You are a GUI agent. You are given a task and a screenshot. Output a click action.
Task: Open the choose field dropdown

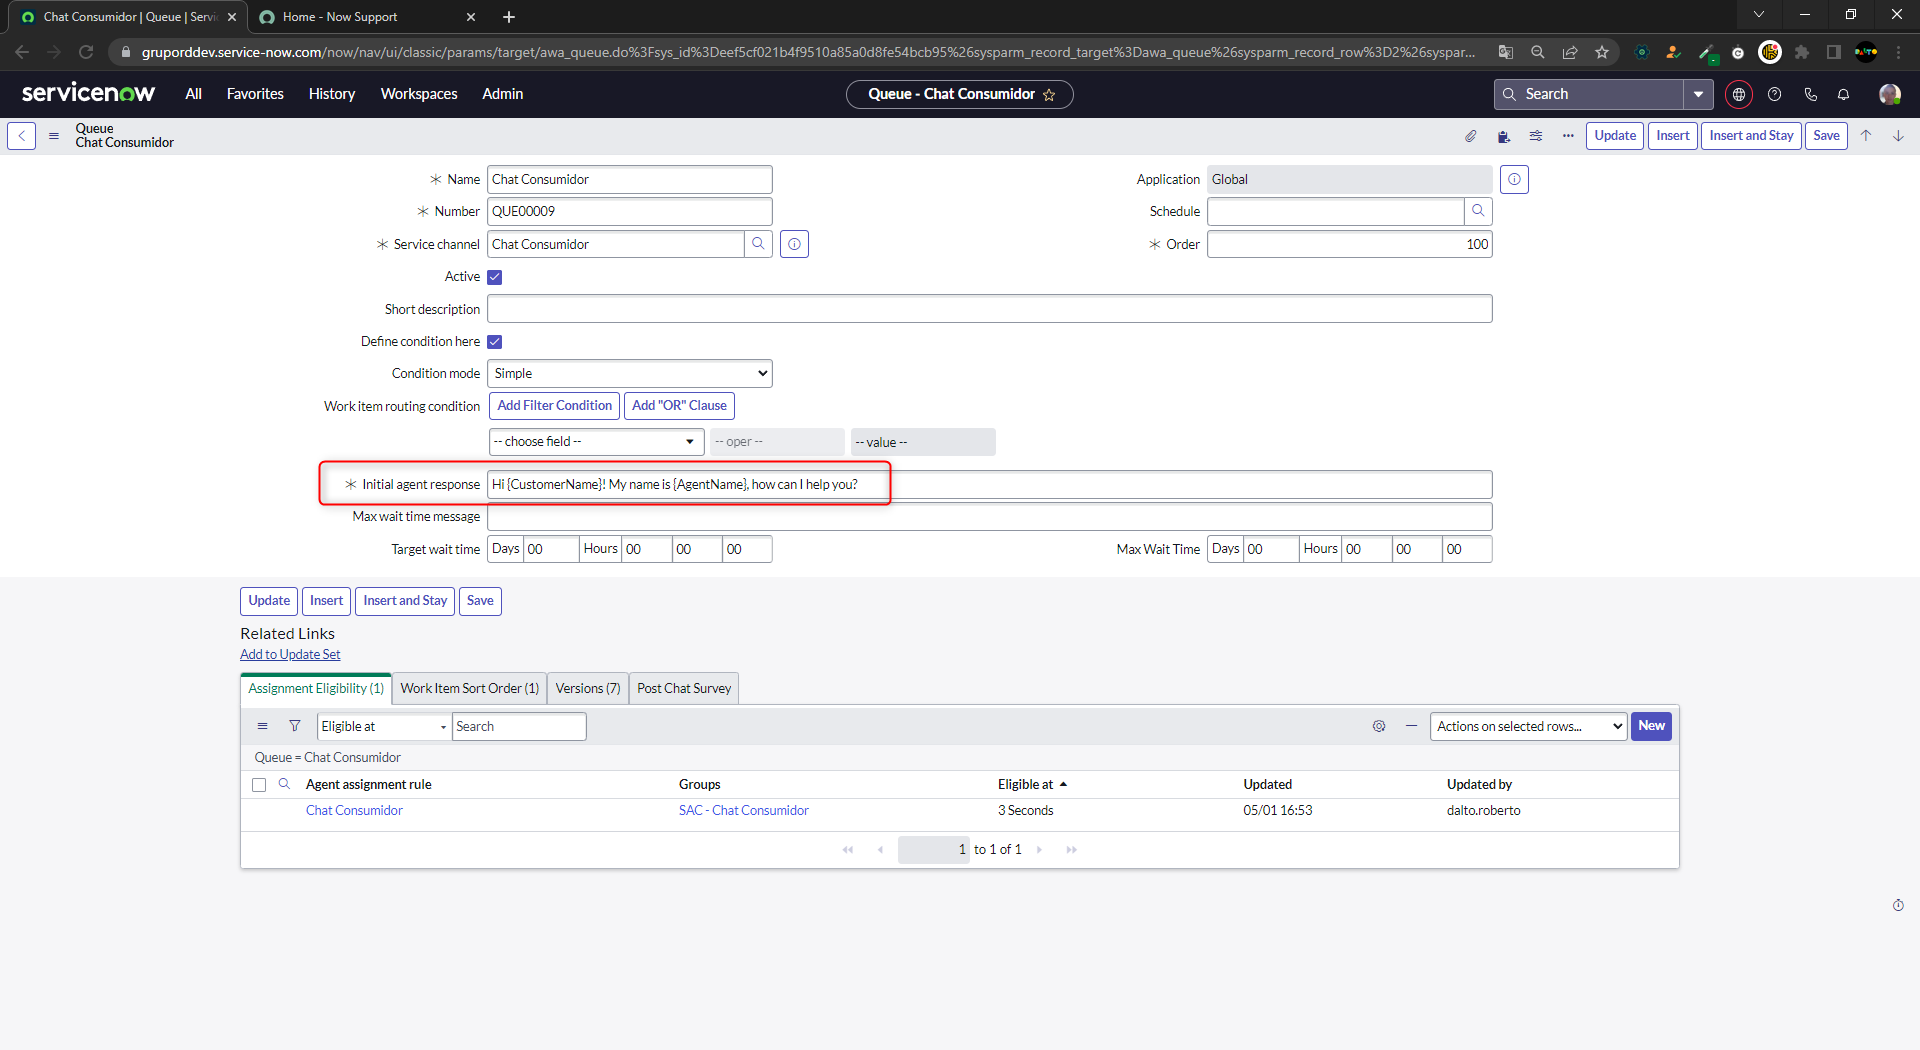pos(595,441)
